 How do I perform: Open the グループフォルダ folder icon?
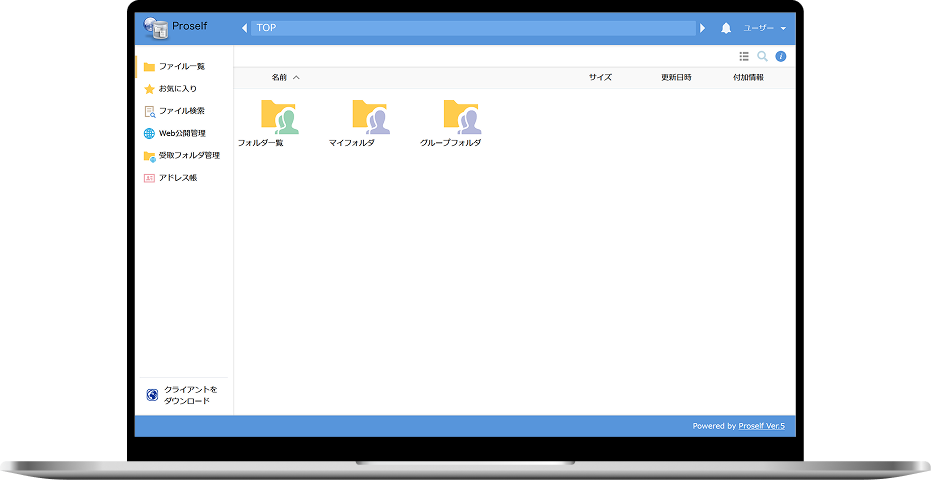tap(461, 117)
